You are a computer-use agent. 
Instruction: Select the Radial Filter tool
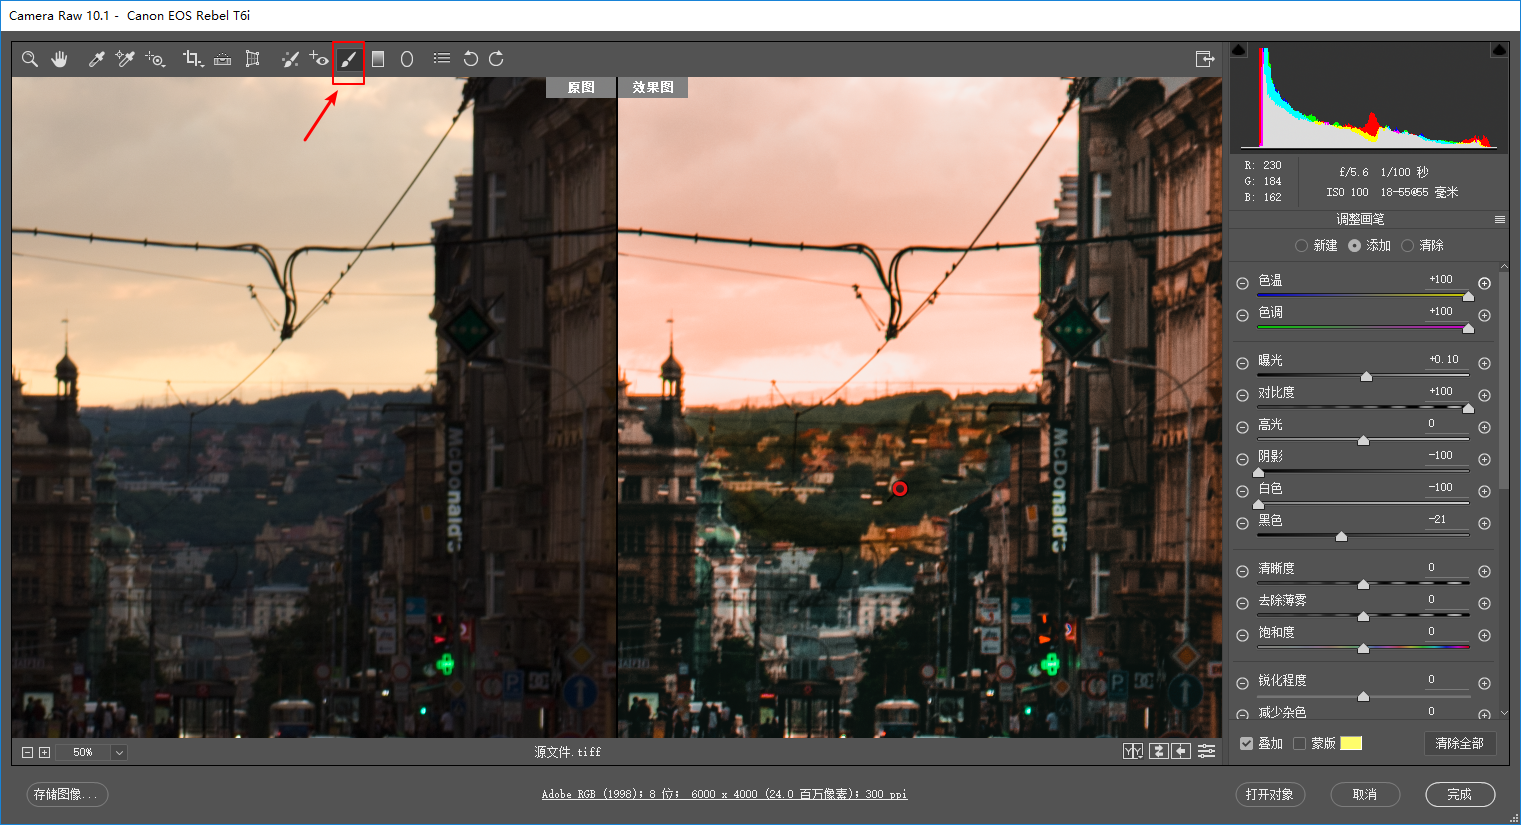(407, 59)
